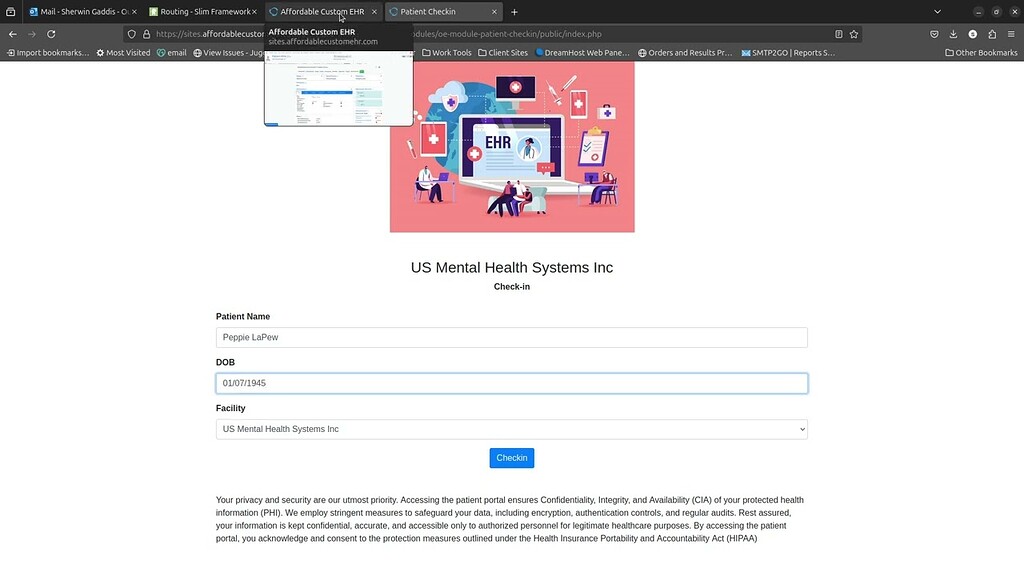Open the Work Tools bookmark

coord(446,52)
